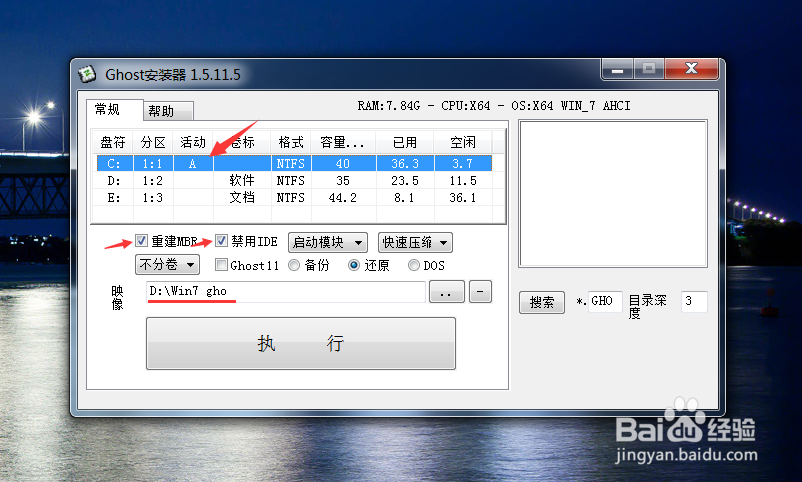Screen dimensions: 802x482
Task: Expand the 快速压缩 dropdown
Action: click(415, 243)
